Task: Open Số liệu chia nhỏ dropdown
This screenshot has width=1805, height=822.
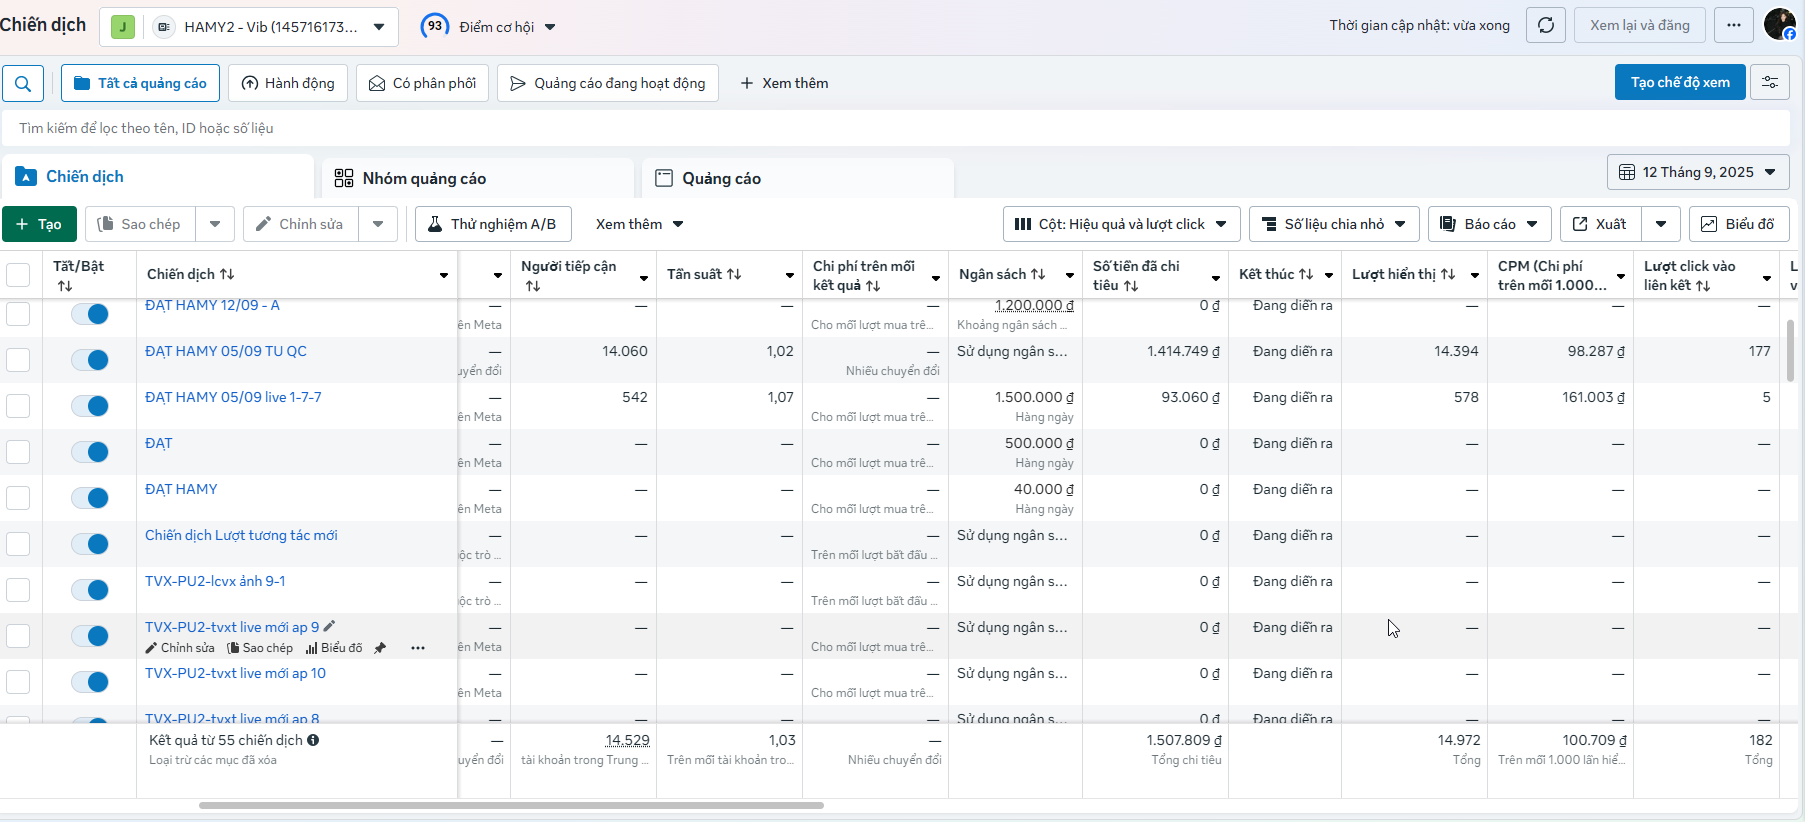Action: coord(1334,224)
